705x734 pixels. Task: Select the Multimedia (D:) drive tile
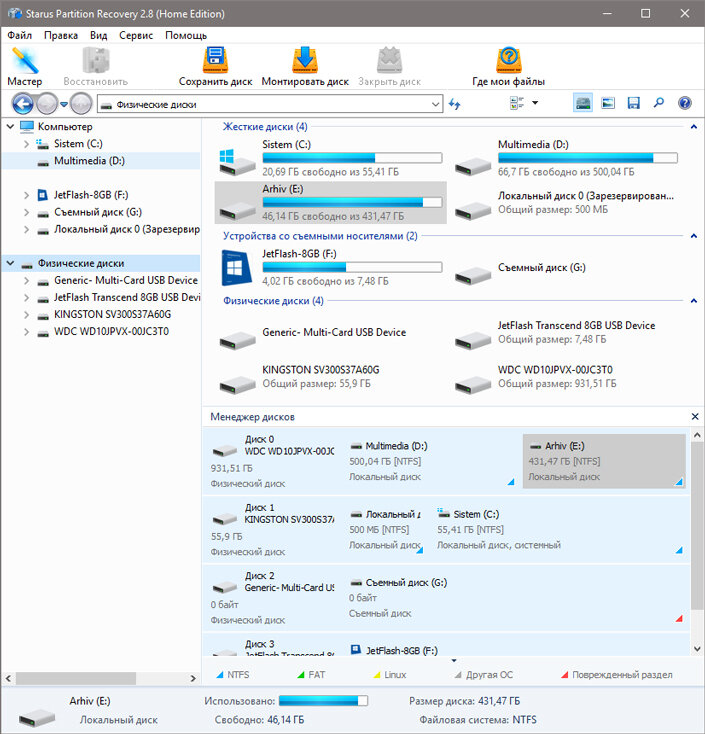[x=566, y=158]
